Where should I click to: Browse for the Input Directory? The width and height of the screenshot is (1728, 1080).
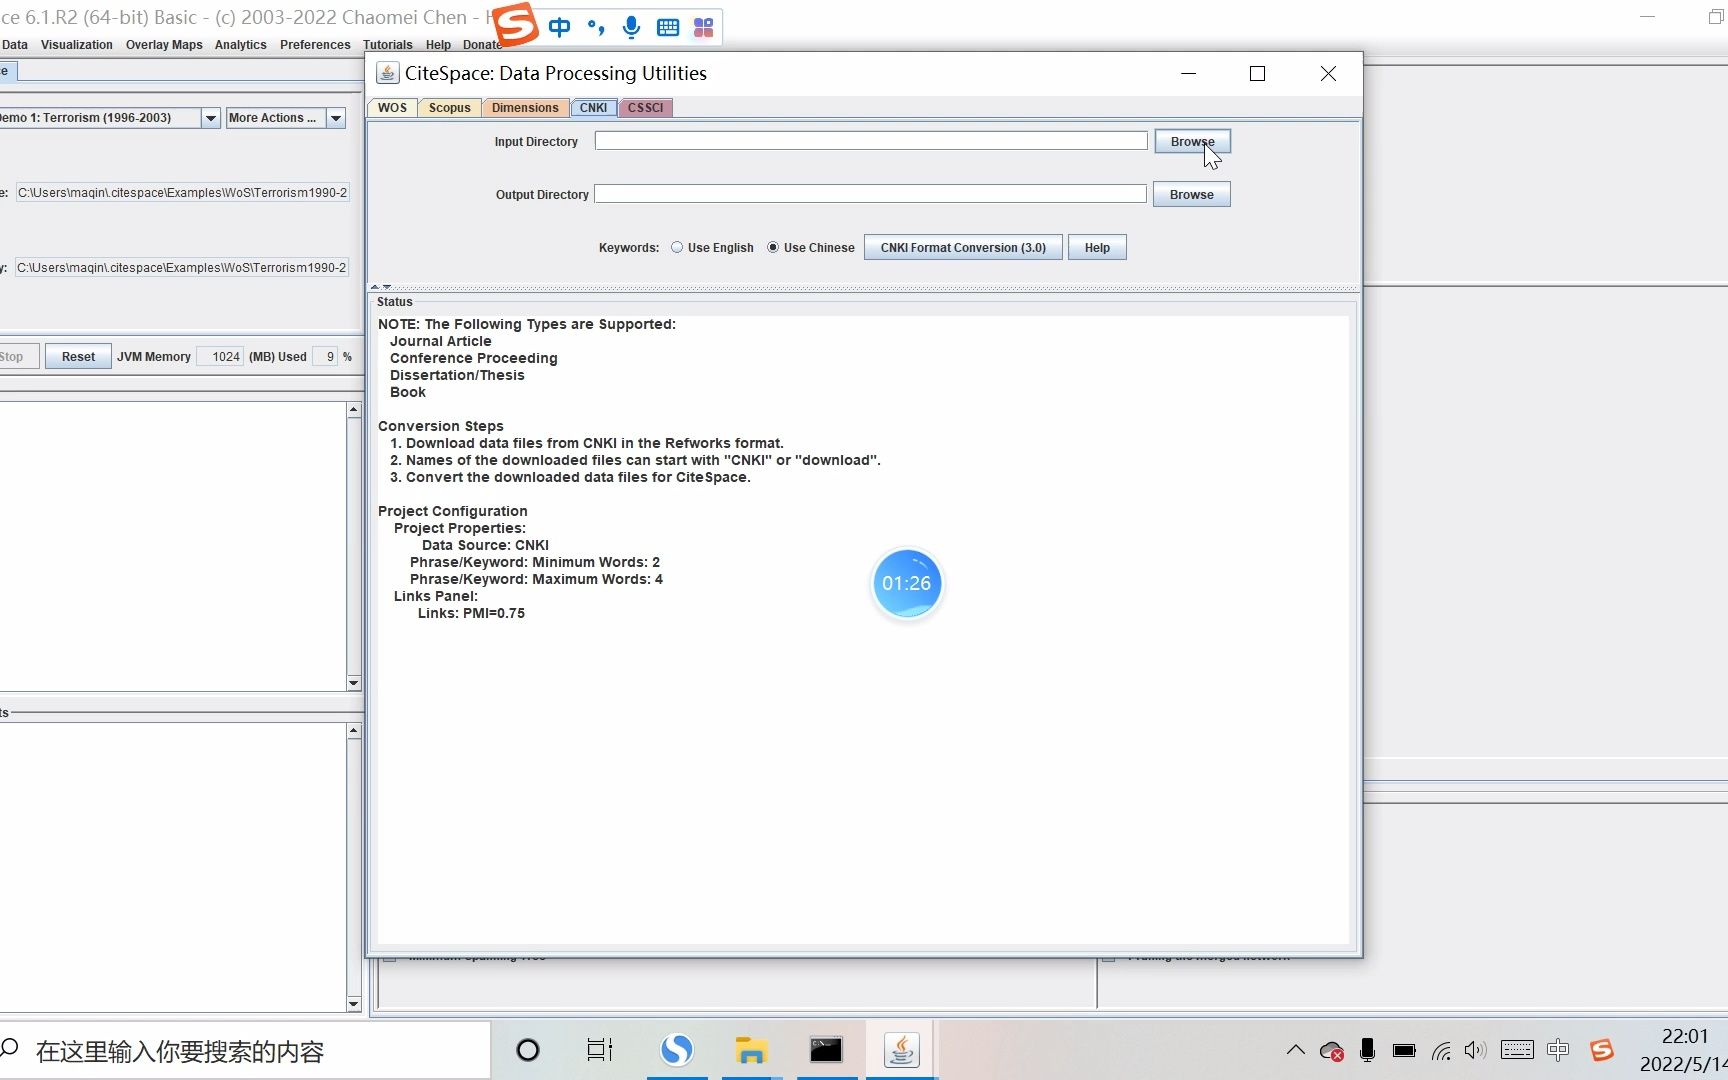pos(1192,142)
